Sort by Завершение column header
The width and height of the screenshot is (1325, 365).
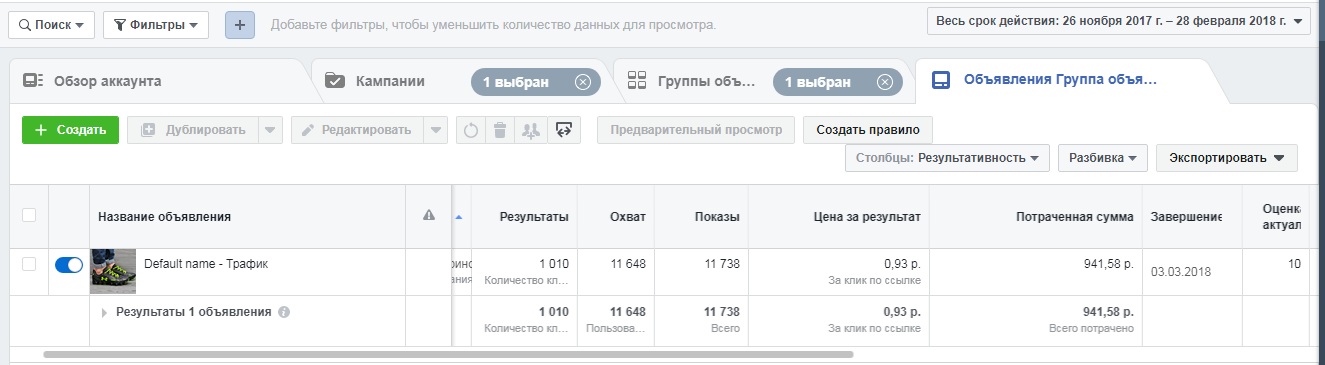click(1187, 216)
